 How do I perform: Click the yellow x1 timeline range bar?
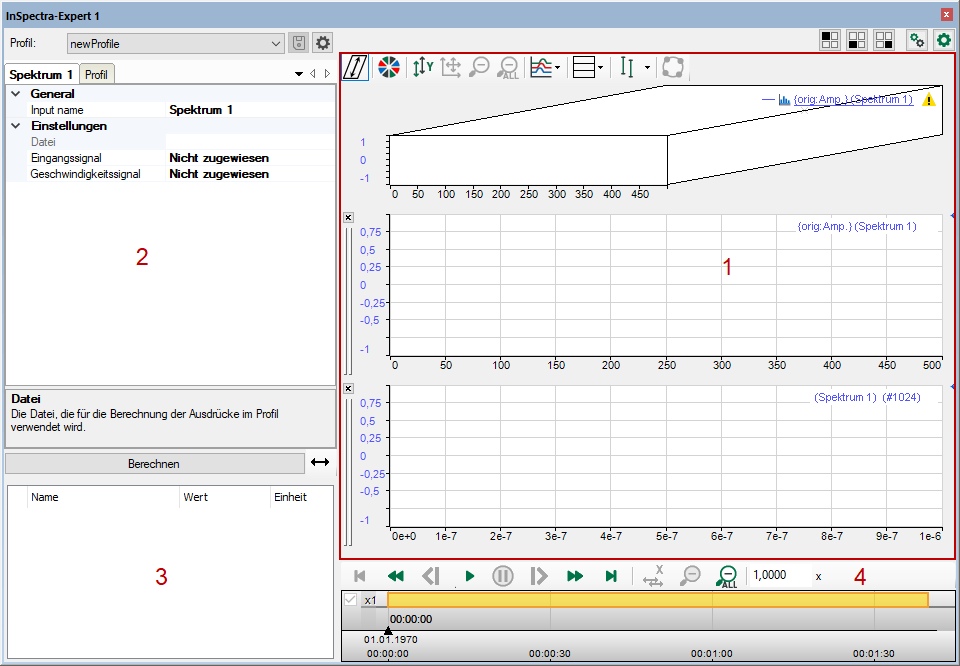pos(658,600)
